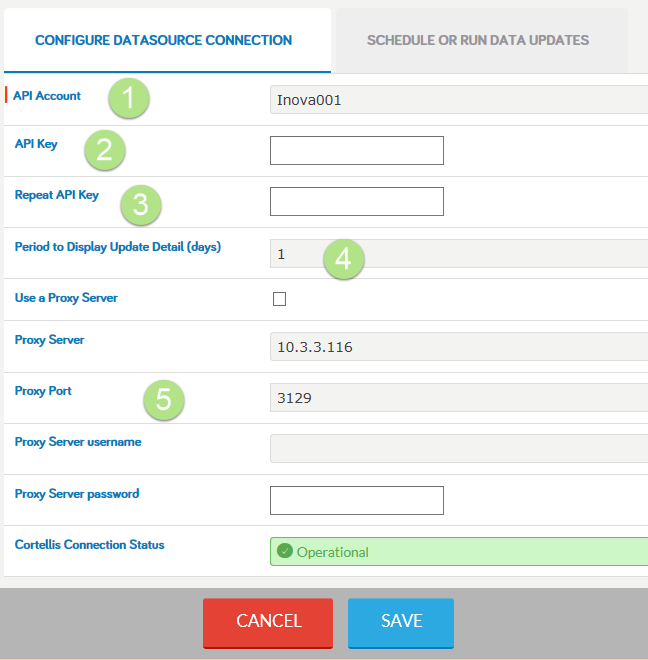This screenshot has width=648, height=660.
Task: Click the blue Save button
Action: point(401,623)
